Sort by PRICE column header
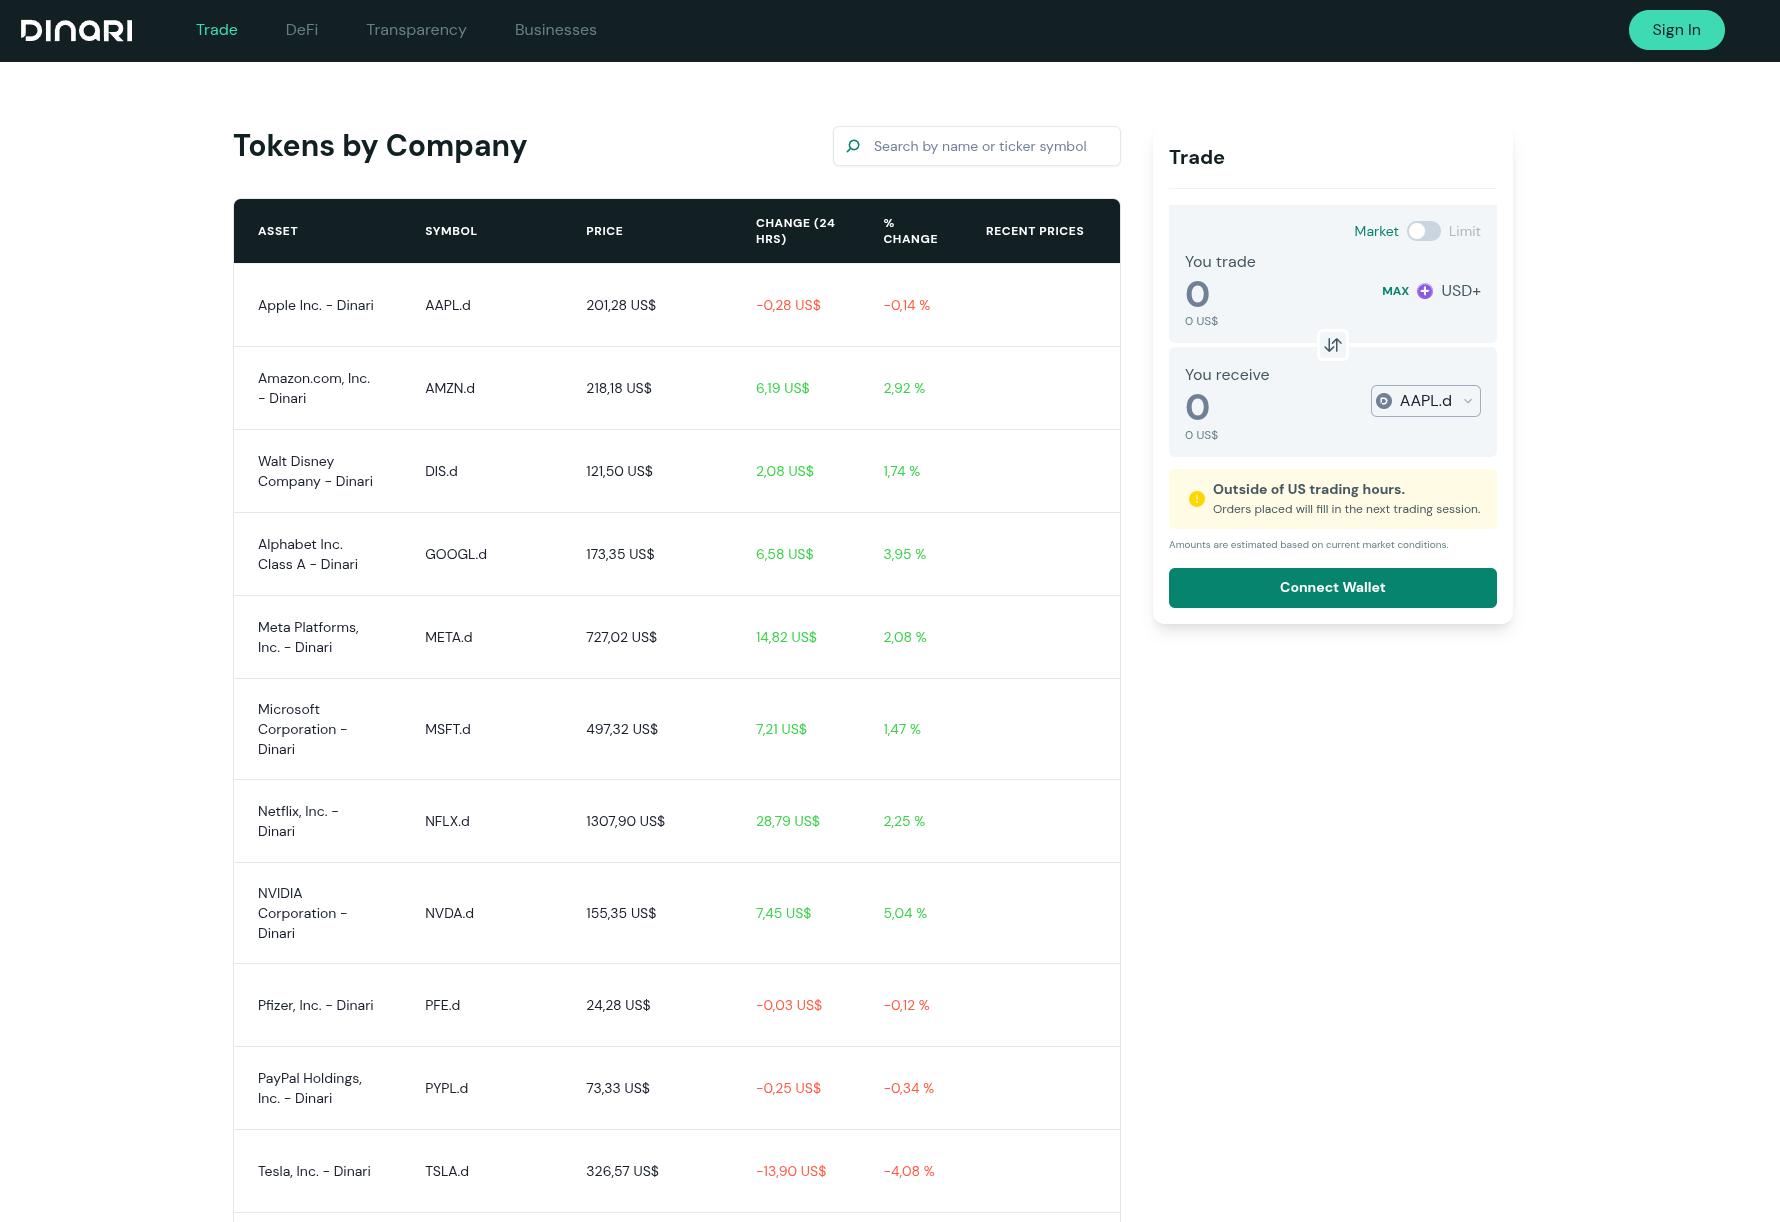Image resolution: width=1780 pixels, height=1222 pixels. point(604,231)
